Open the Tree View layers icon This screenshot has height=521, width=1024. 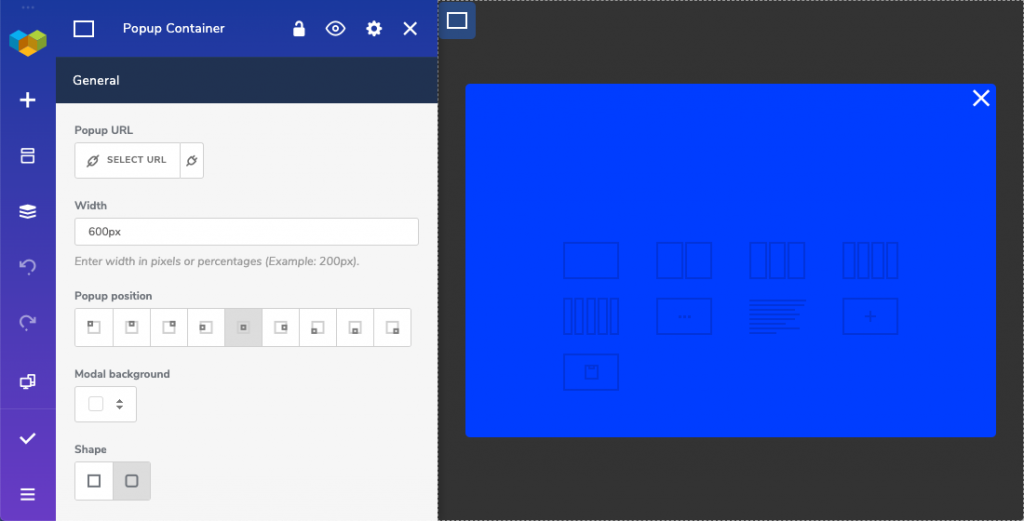[x=27, y=212]
